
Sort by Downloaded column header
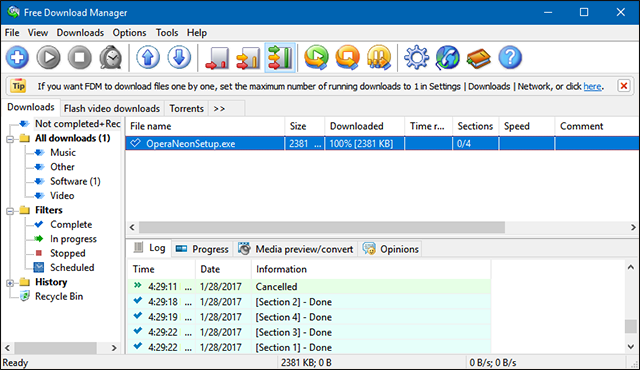(364, 126)
